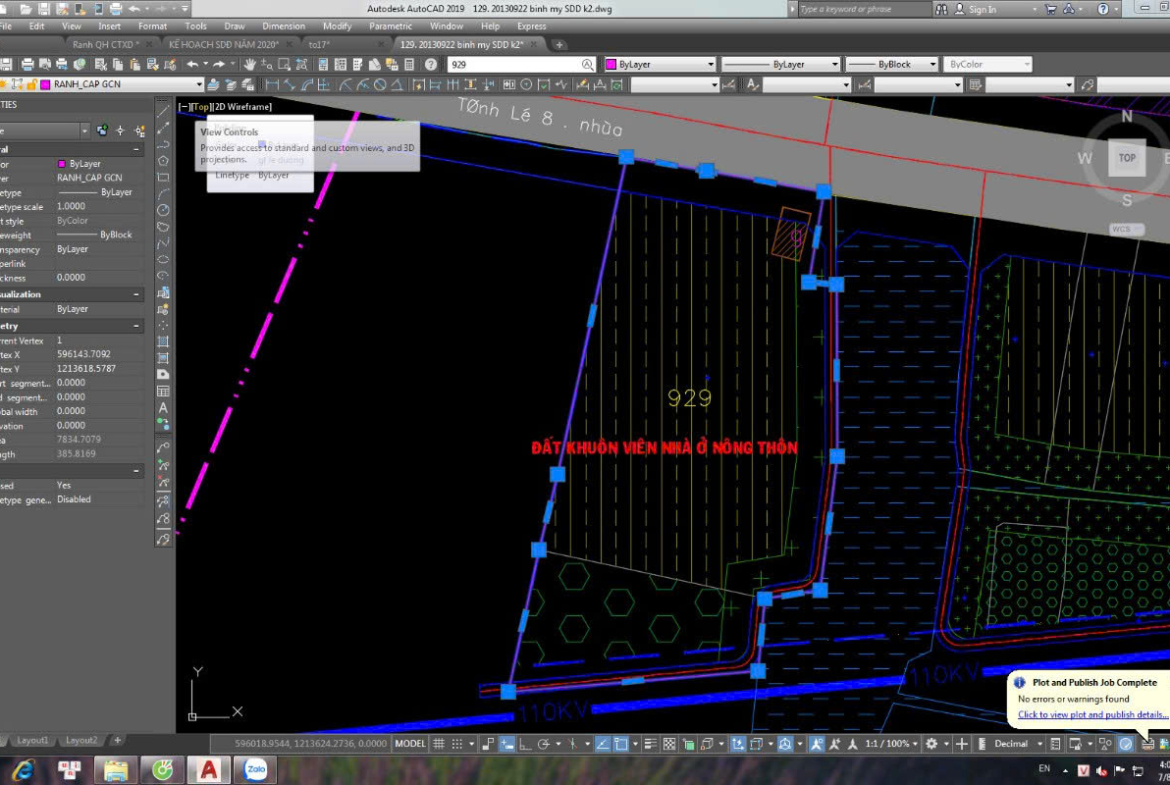
Task: Click the search field containing 929
Action: [x=515, y=64]
